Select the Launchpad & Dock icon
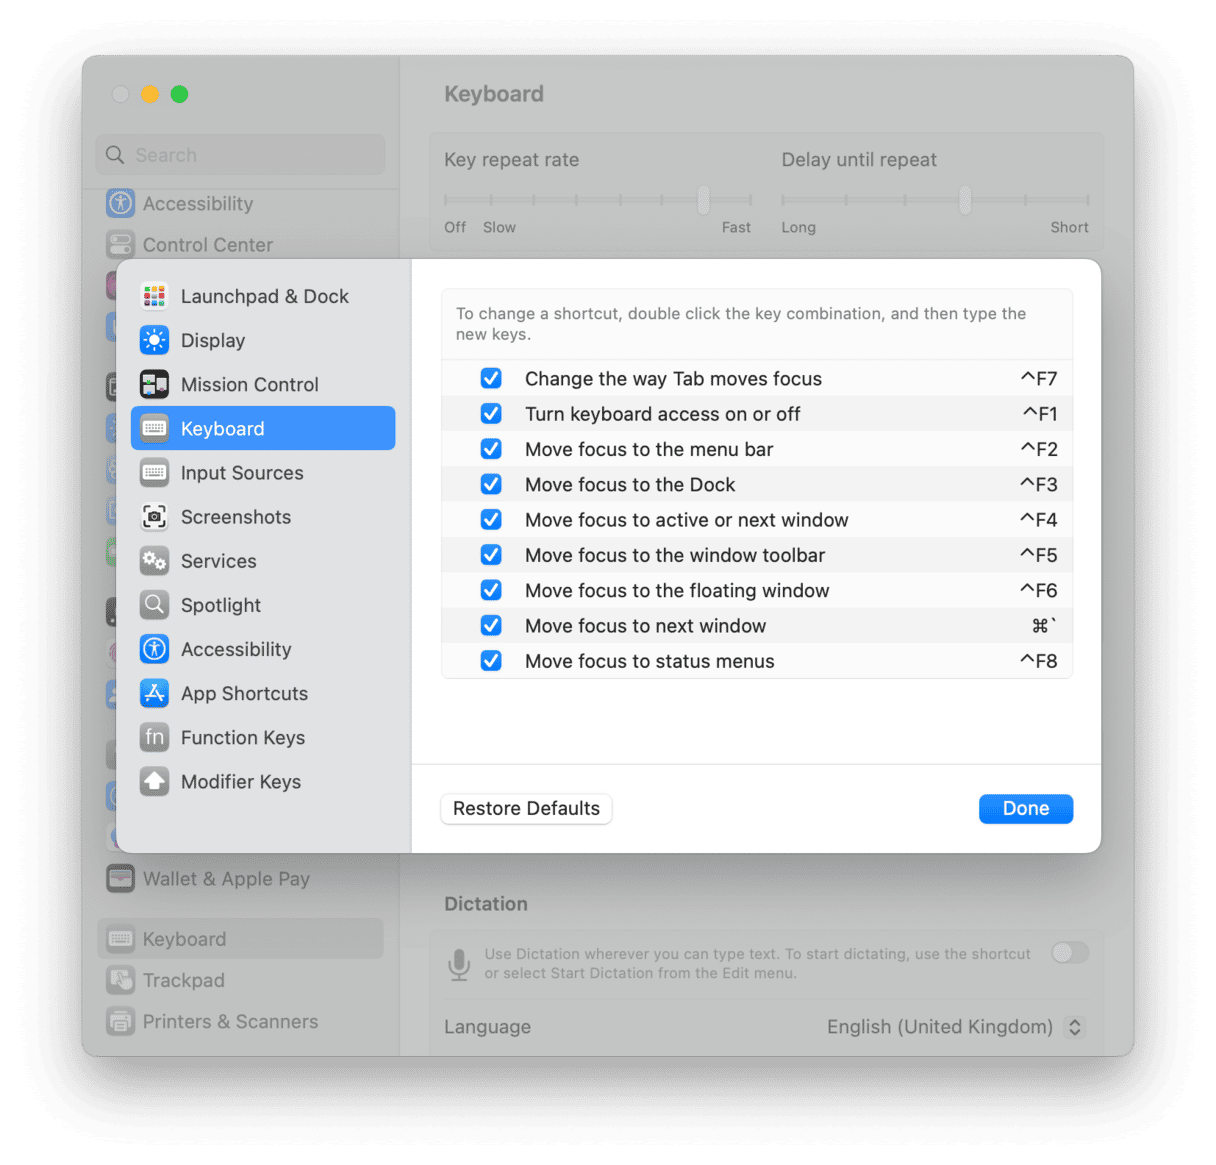The width and height of the screenshot is (1216, 1165). point(154,296)
